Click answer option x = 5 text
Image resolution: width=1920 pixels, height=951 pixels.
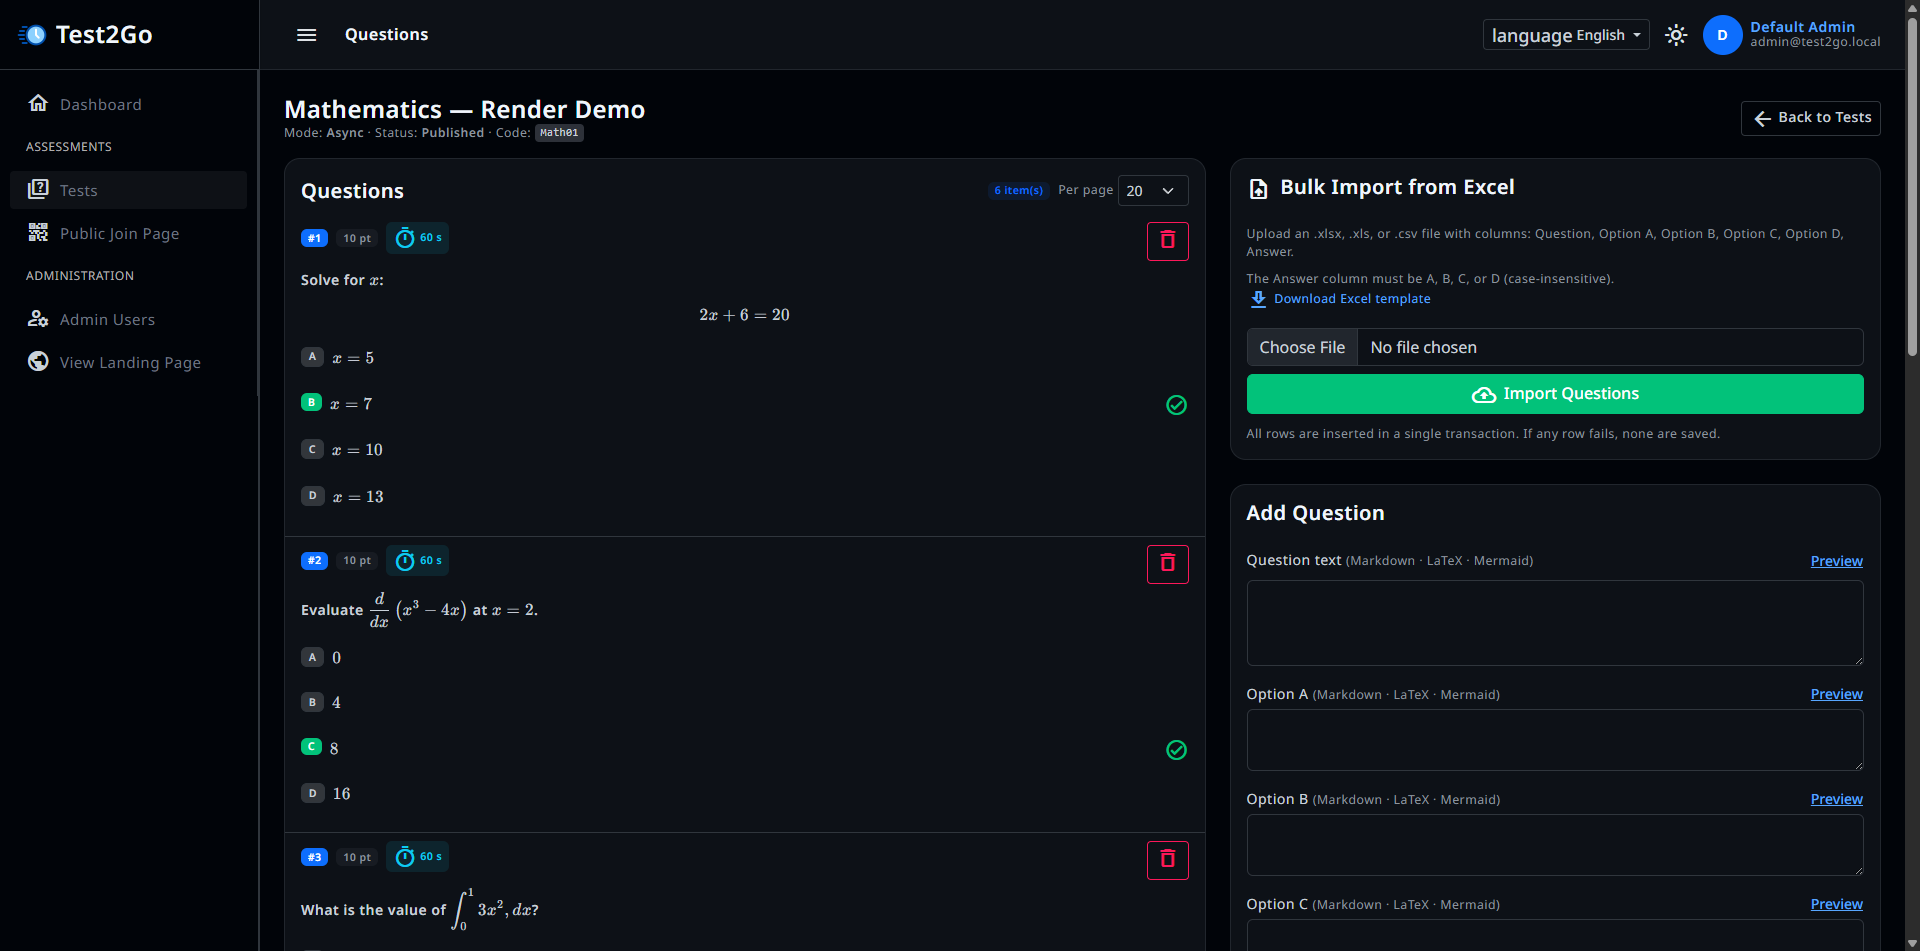tap(353, 358)
